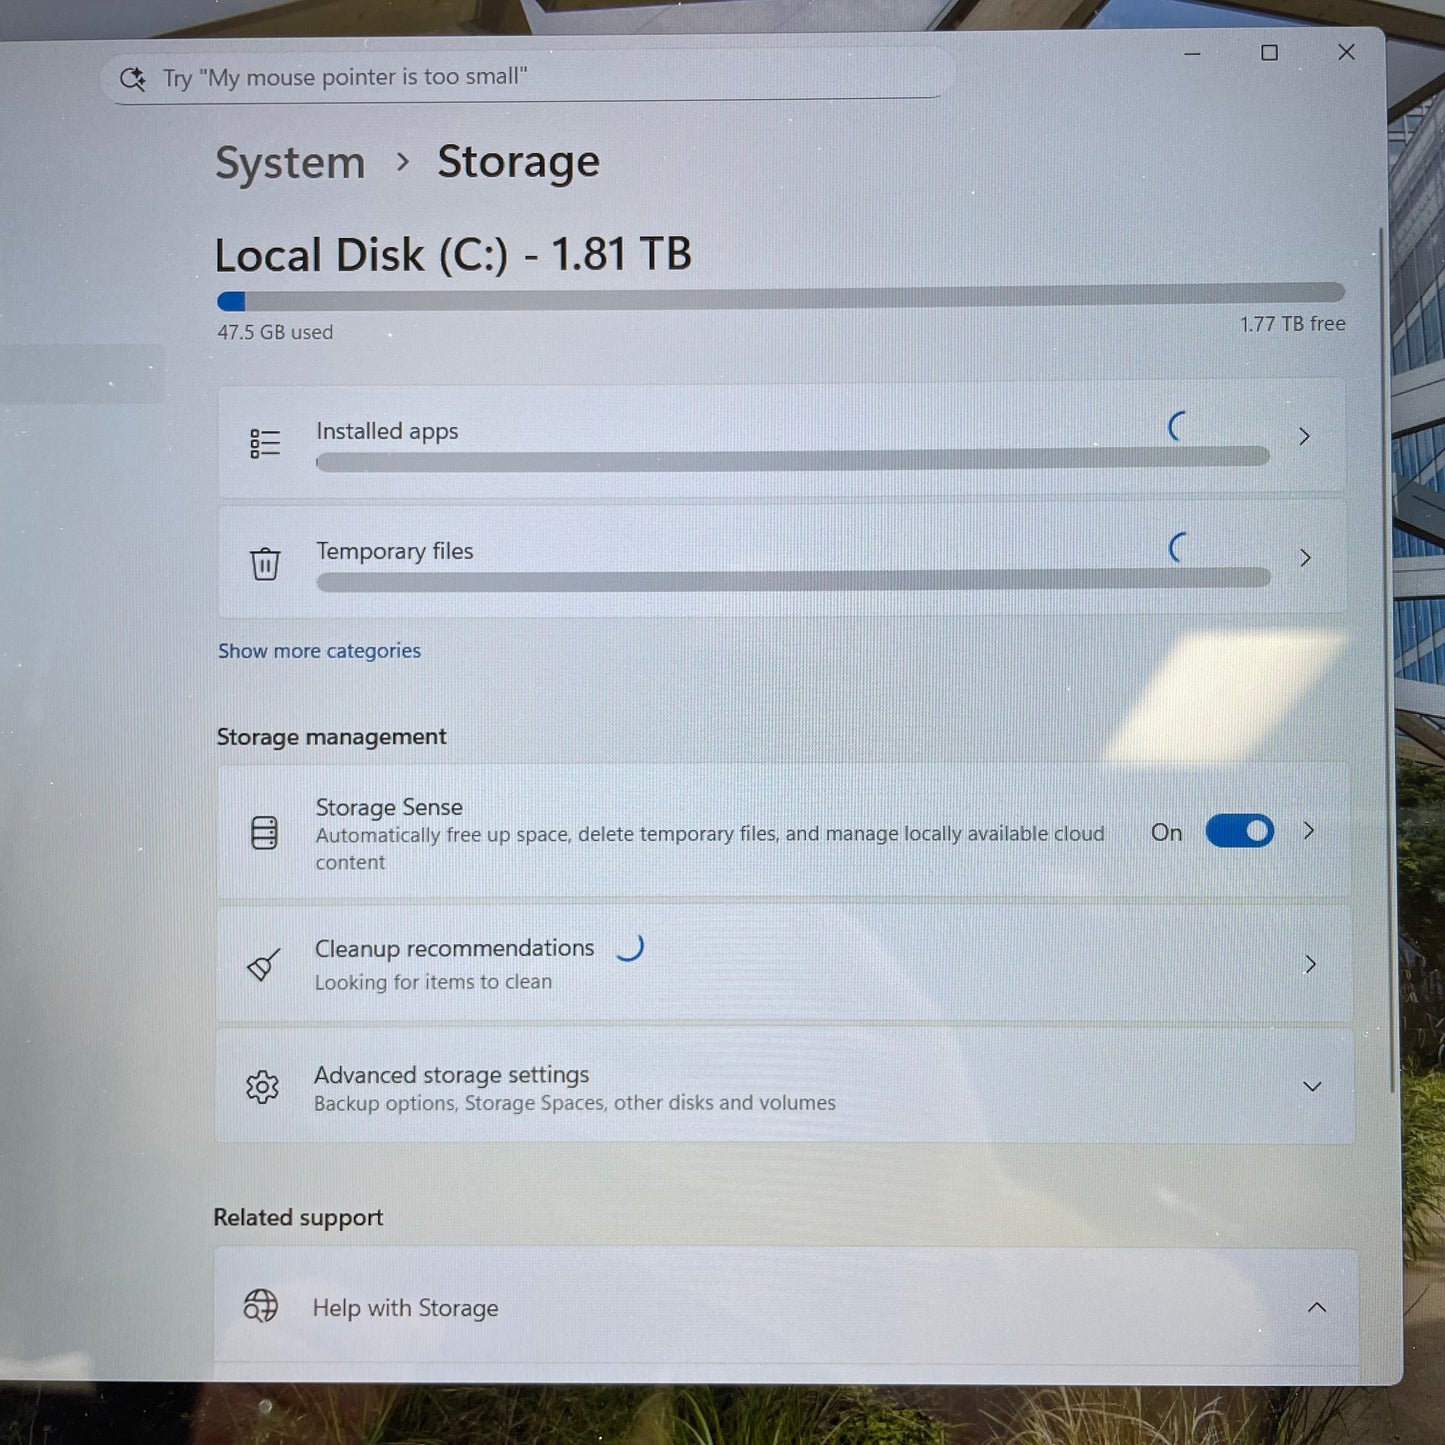Click the Temporary files trash icon

coord(264,563)
